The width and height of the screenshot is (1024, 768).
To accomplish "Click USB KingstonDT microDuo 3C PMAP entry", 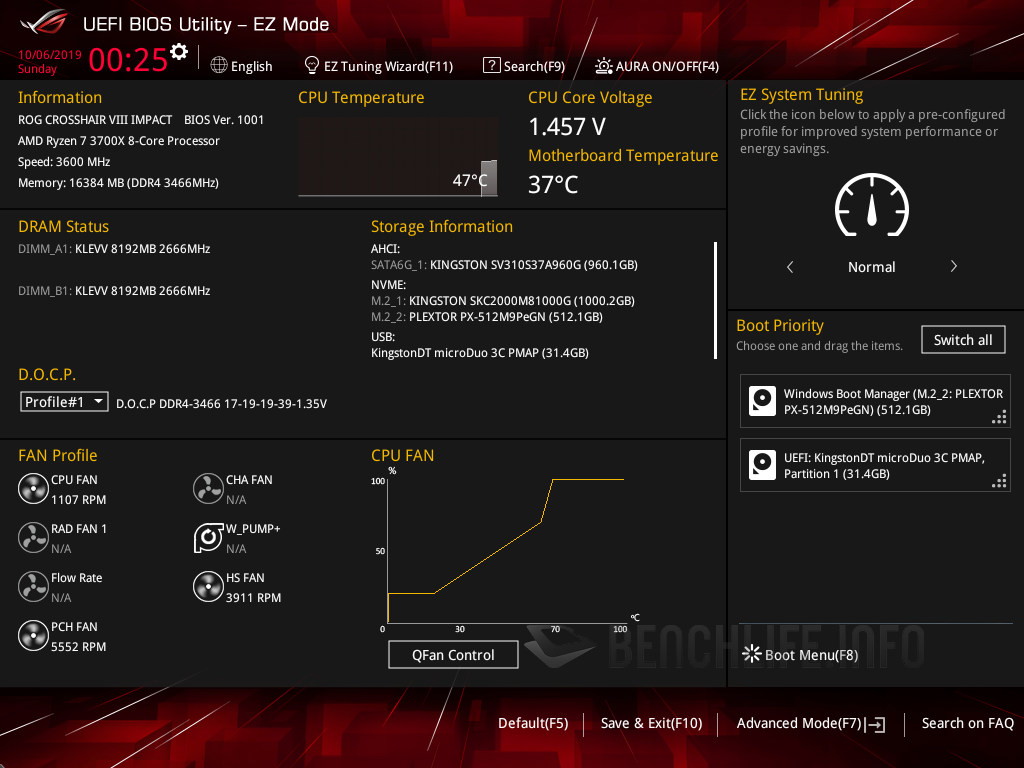I will 480,353.
